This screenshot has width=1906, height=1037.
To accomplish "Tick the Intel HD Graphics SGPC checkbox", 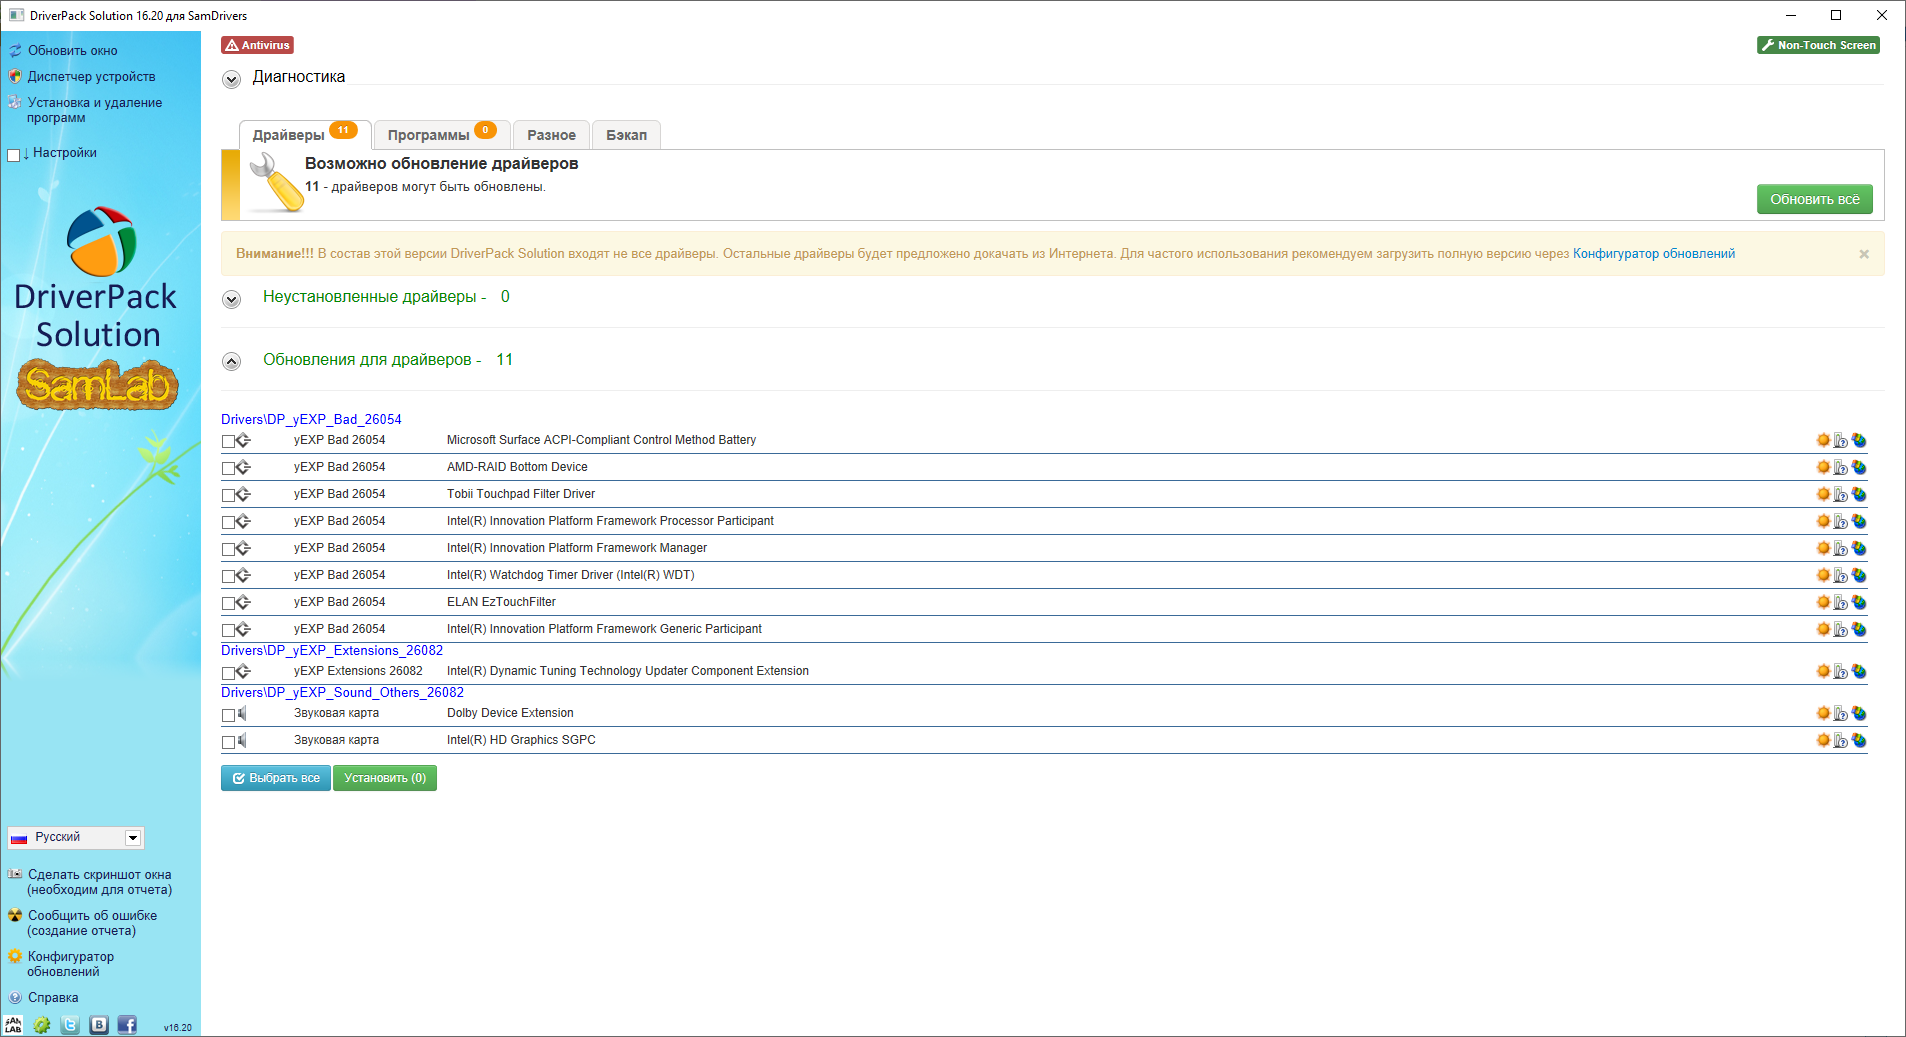I will [x=228, y=742].
